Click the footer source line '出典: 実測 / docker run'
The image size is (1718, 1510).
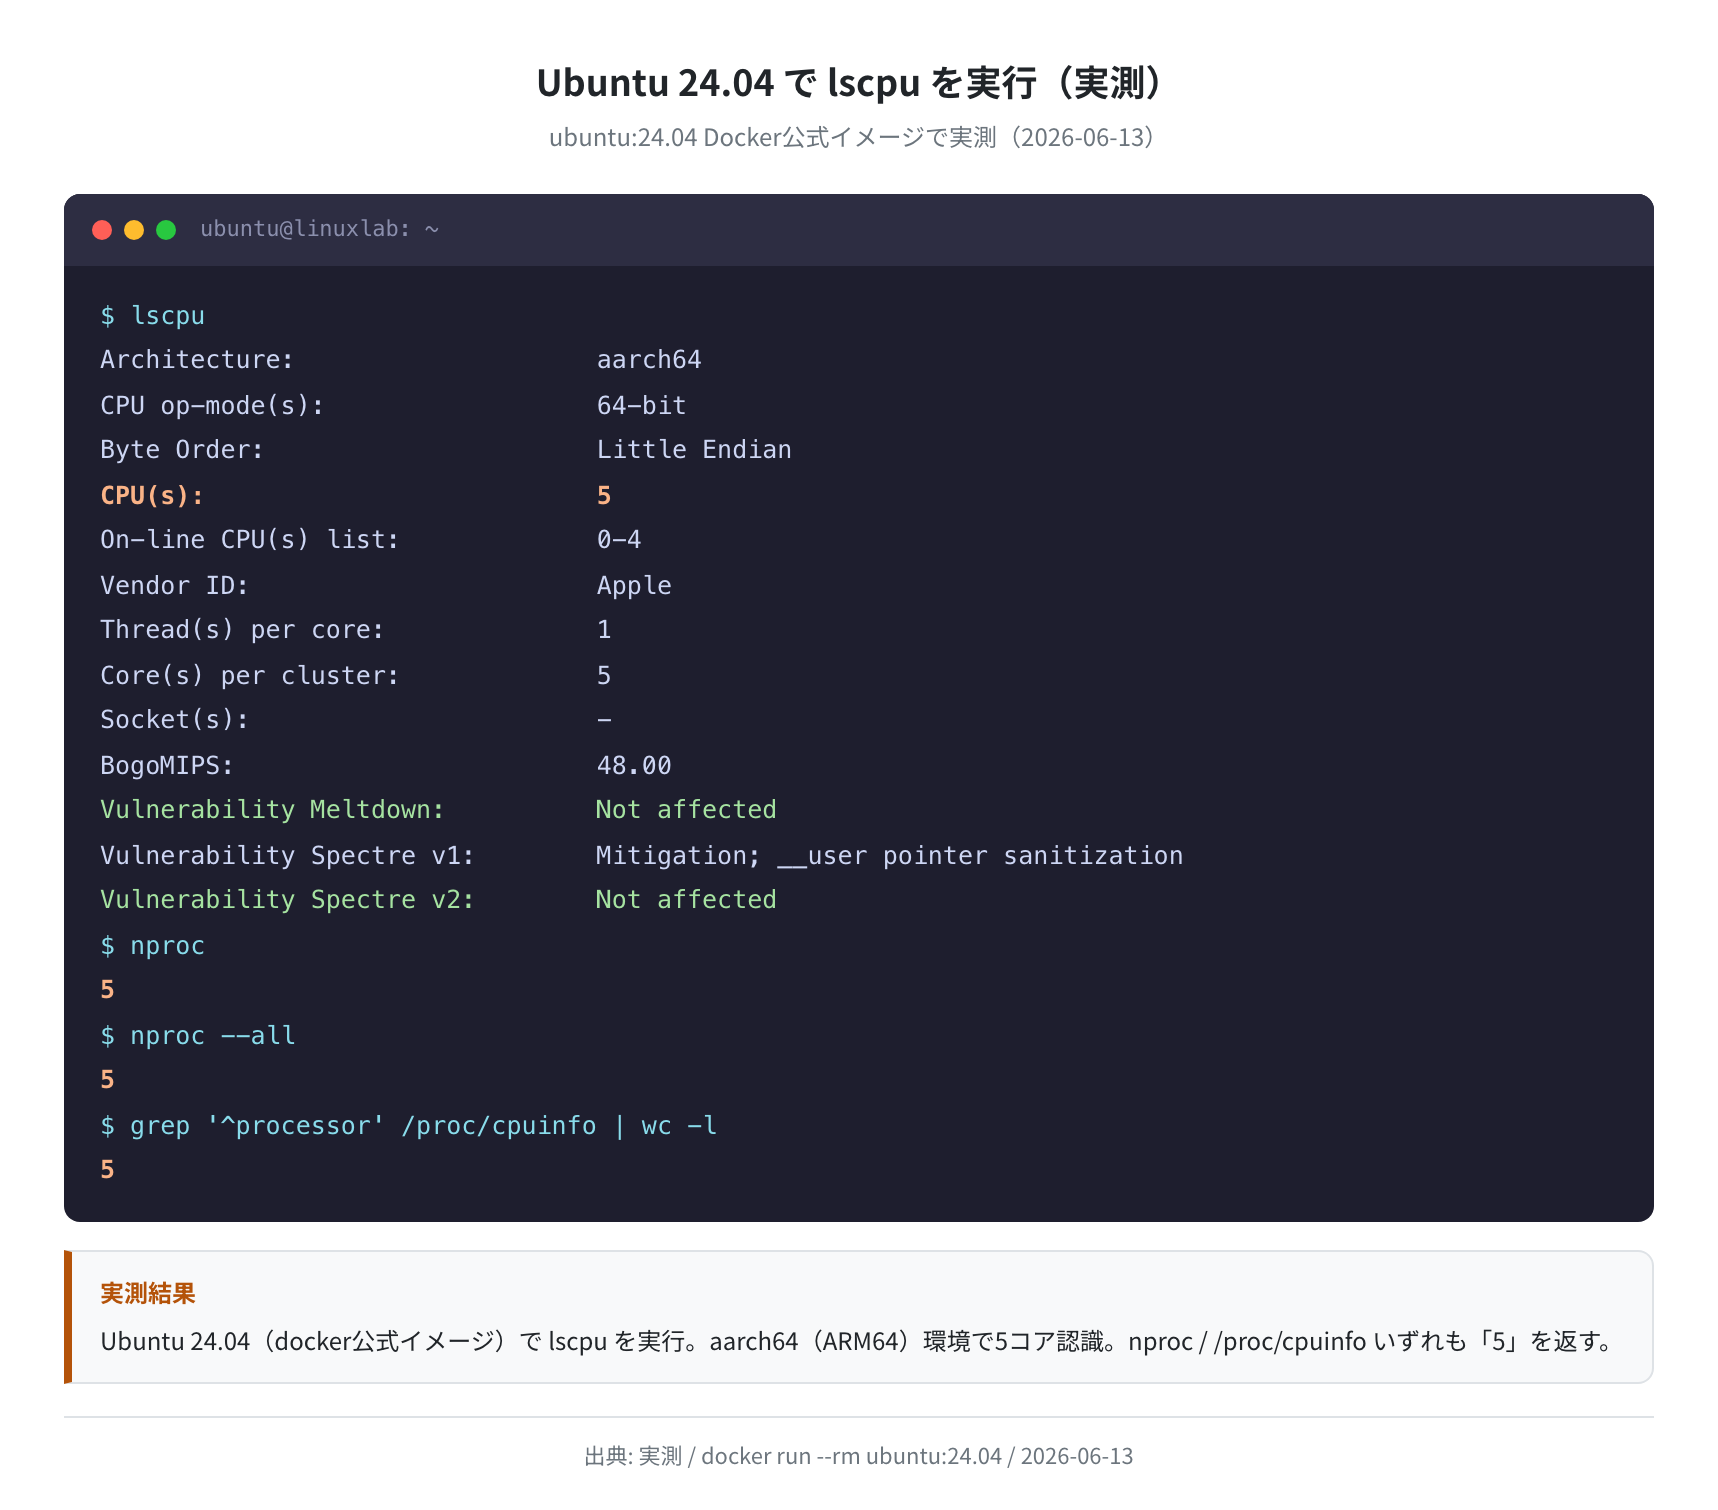[x=859, y=1456]
